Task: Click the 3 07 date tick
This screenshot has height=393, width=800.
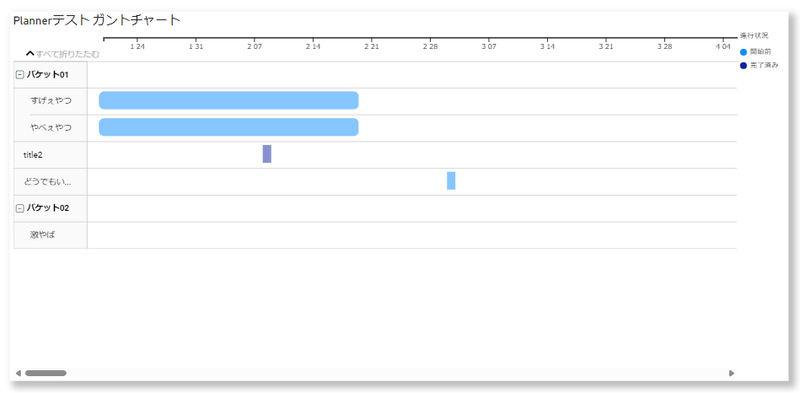Action: tap(489, 46)
